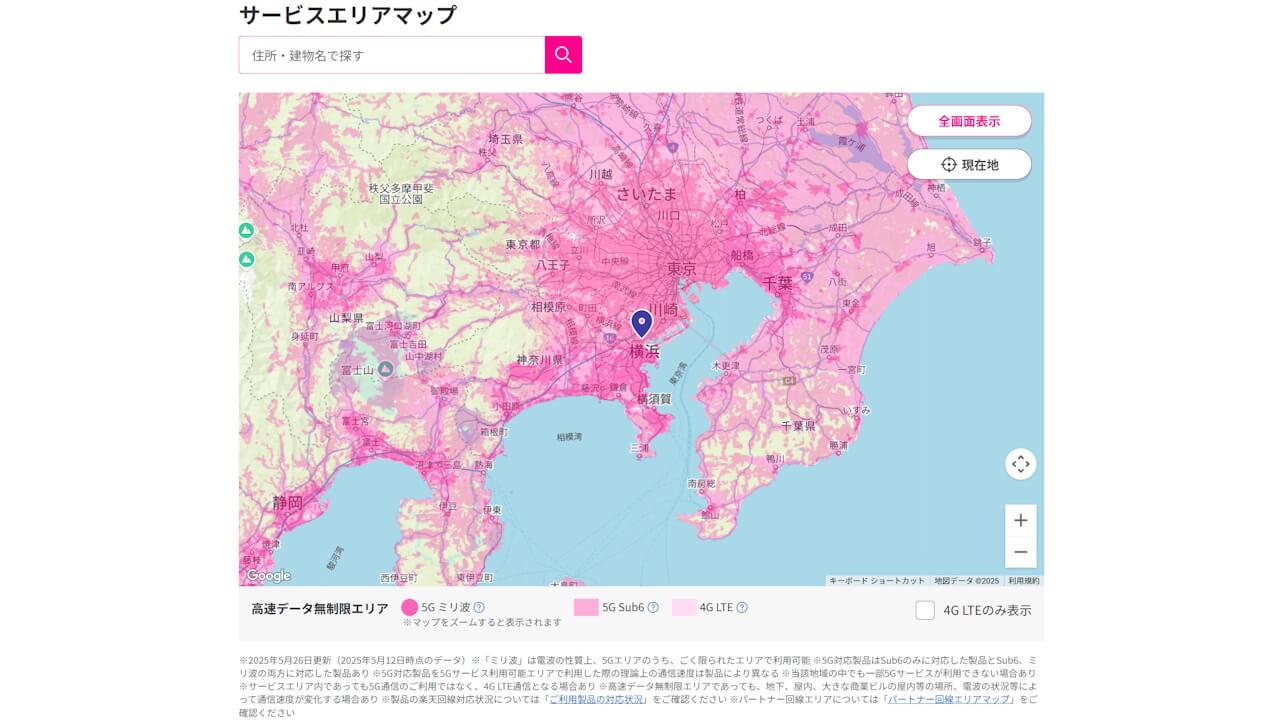Image resolution: width=1280 pixels, height=720 pixels.
Task: Open the ご利用製品の対応状況 link
Action: click(598, 700)
